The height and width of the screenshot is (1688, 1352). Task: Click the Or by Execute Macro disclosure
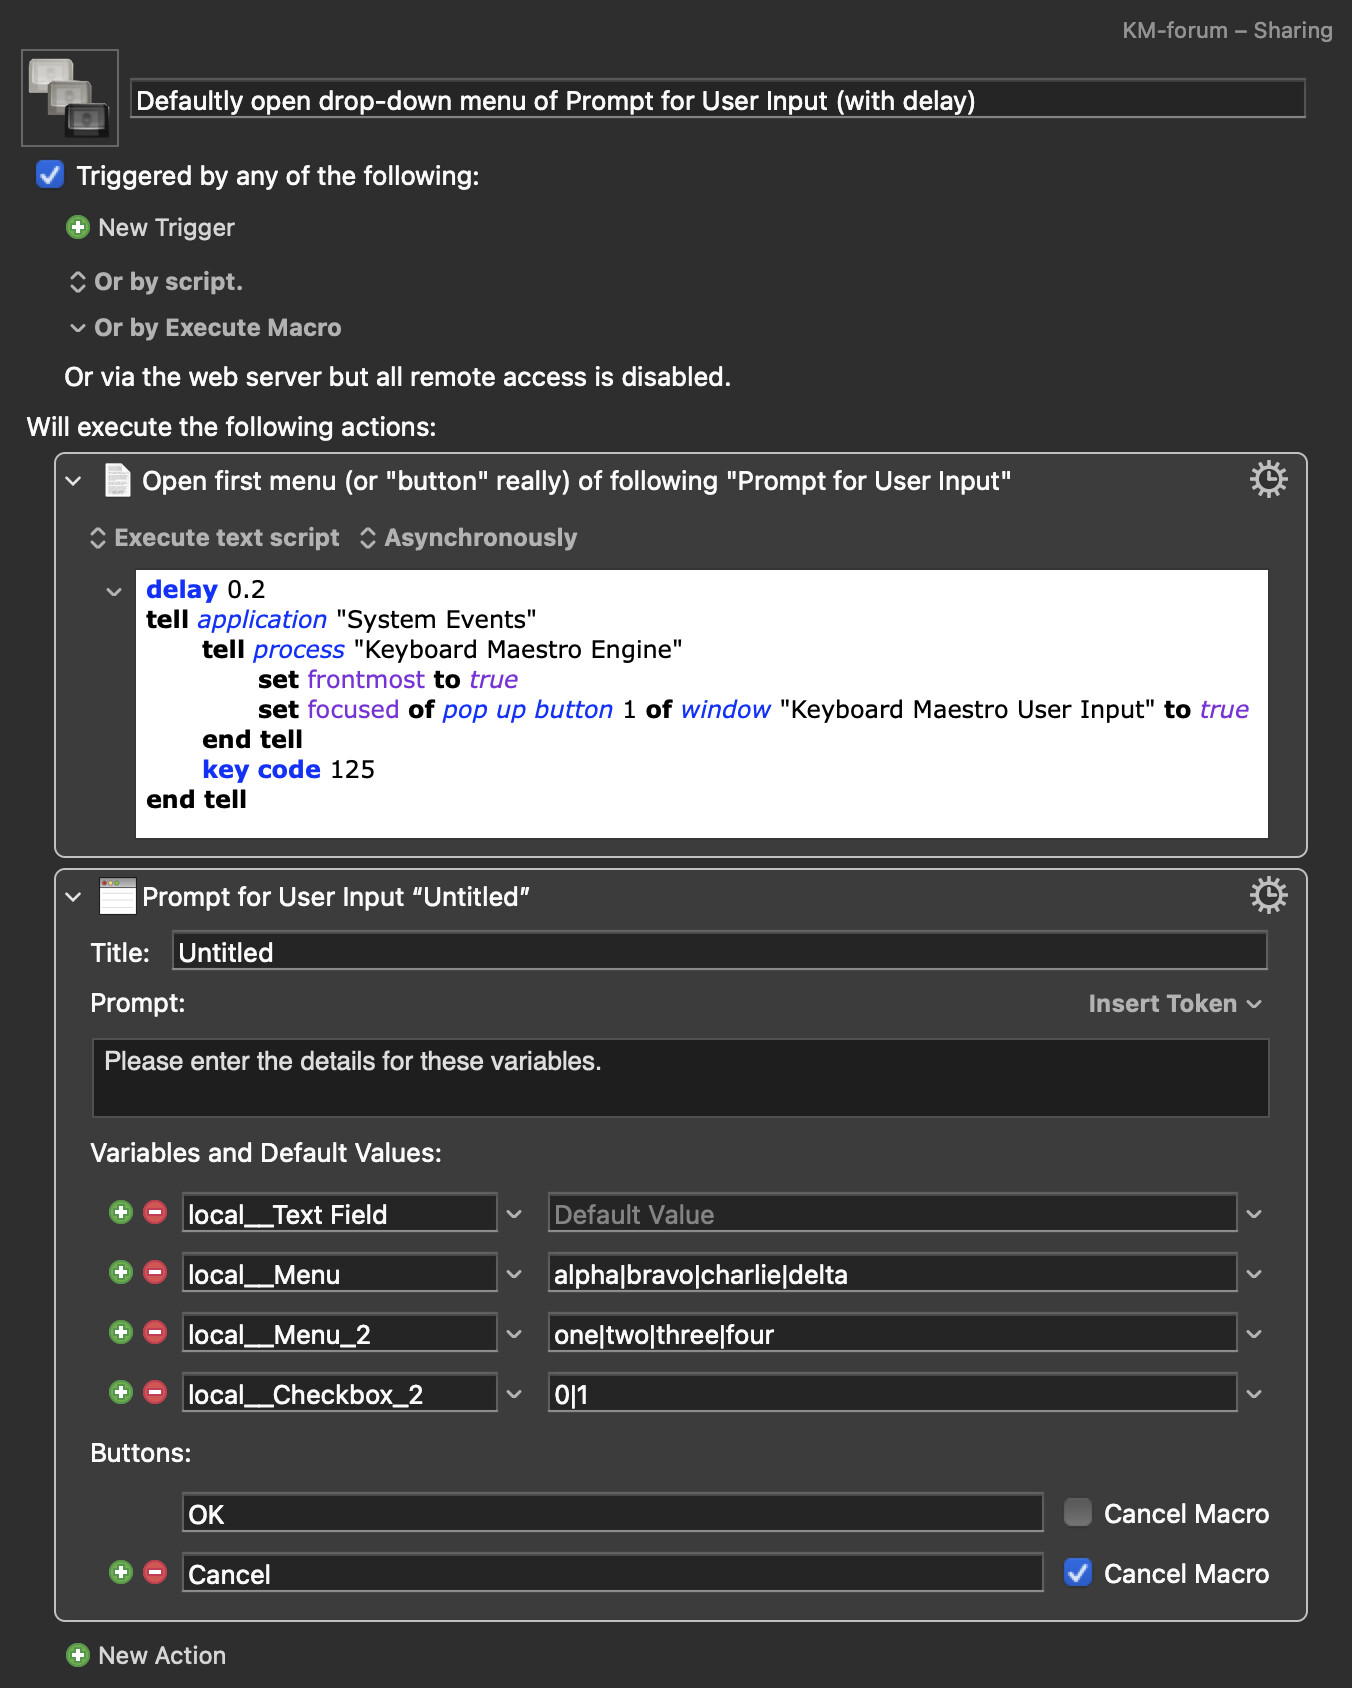(x=78, y=328)
